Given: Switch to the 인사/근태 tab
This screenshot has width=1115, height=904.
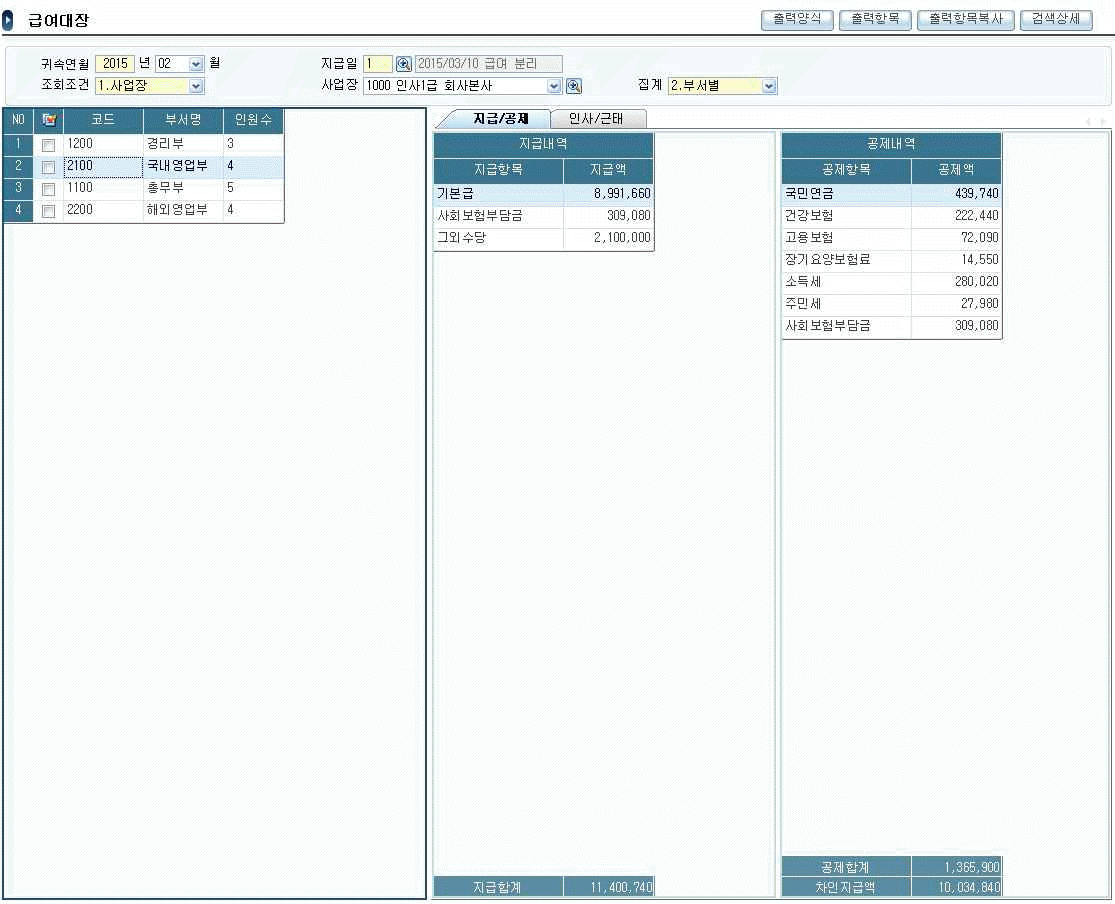Looking at the screenshot, I should click(596, 119).
